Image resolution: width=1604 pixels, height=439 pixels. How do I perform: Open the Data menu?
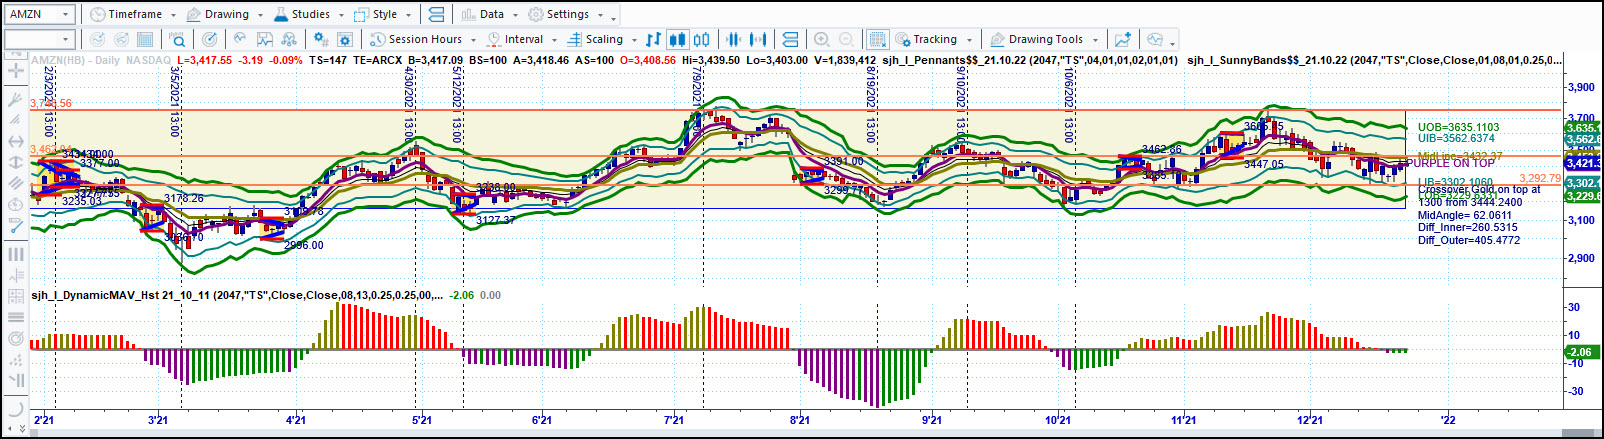[x=490, y=14]
